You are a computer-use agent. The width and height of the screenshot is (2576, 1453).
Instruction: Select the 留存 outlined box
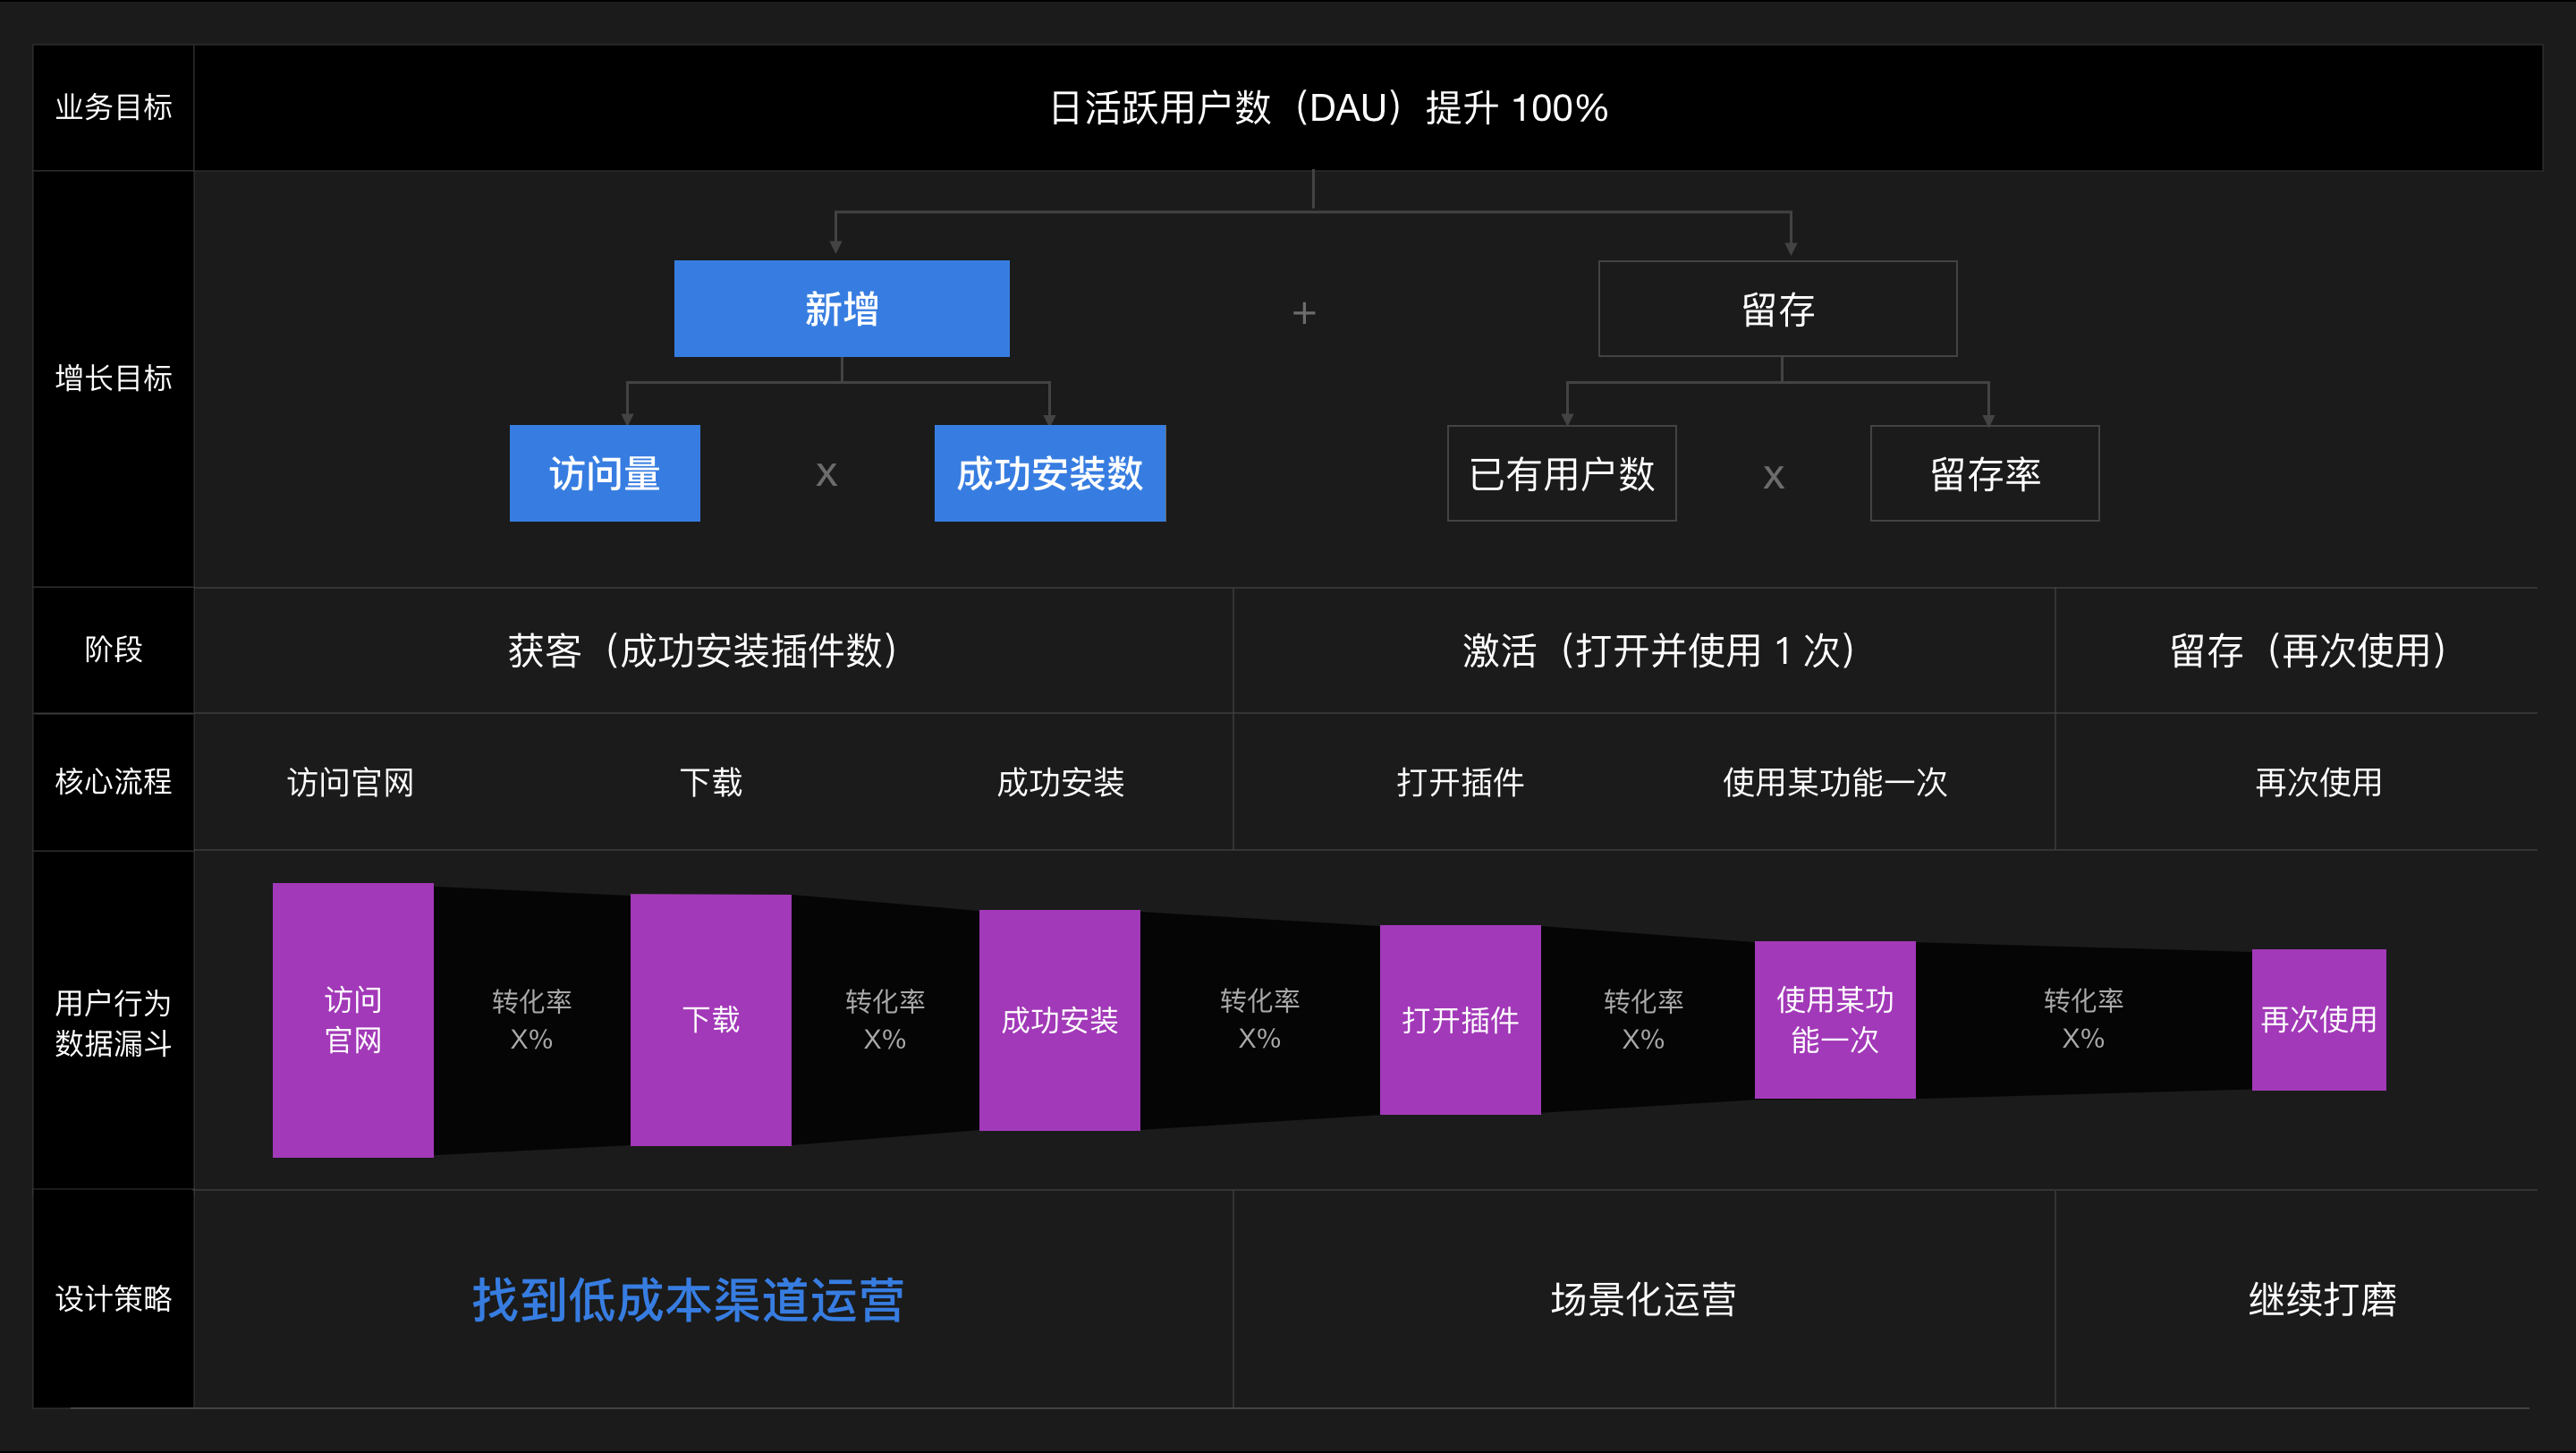click(1777, 309)
